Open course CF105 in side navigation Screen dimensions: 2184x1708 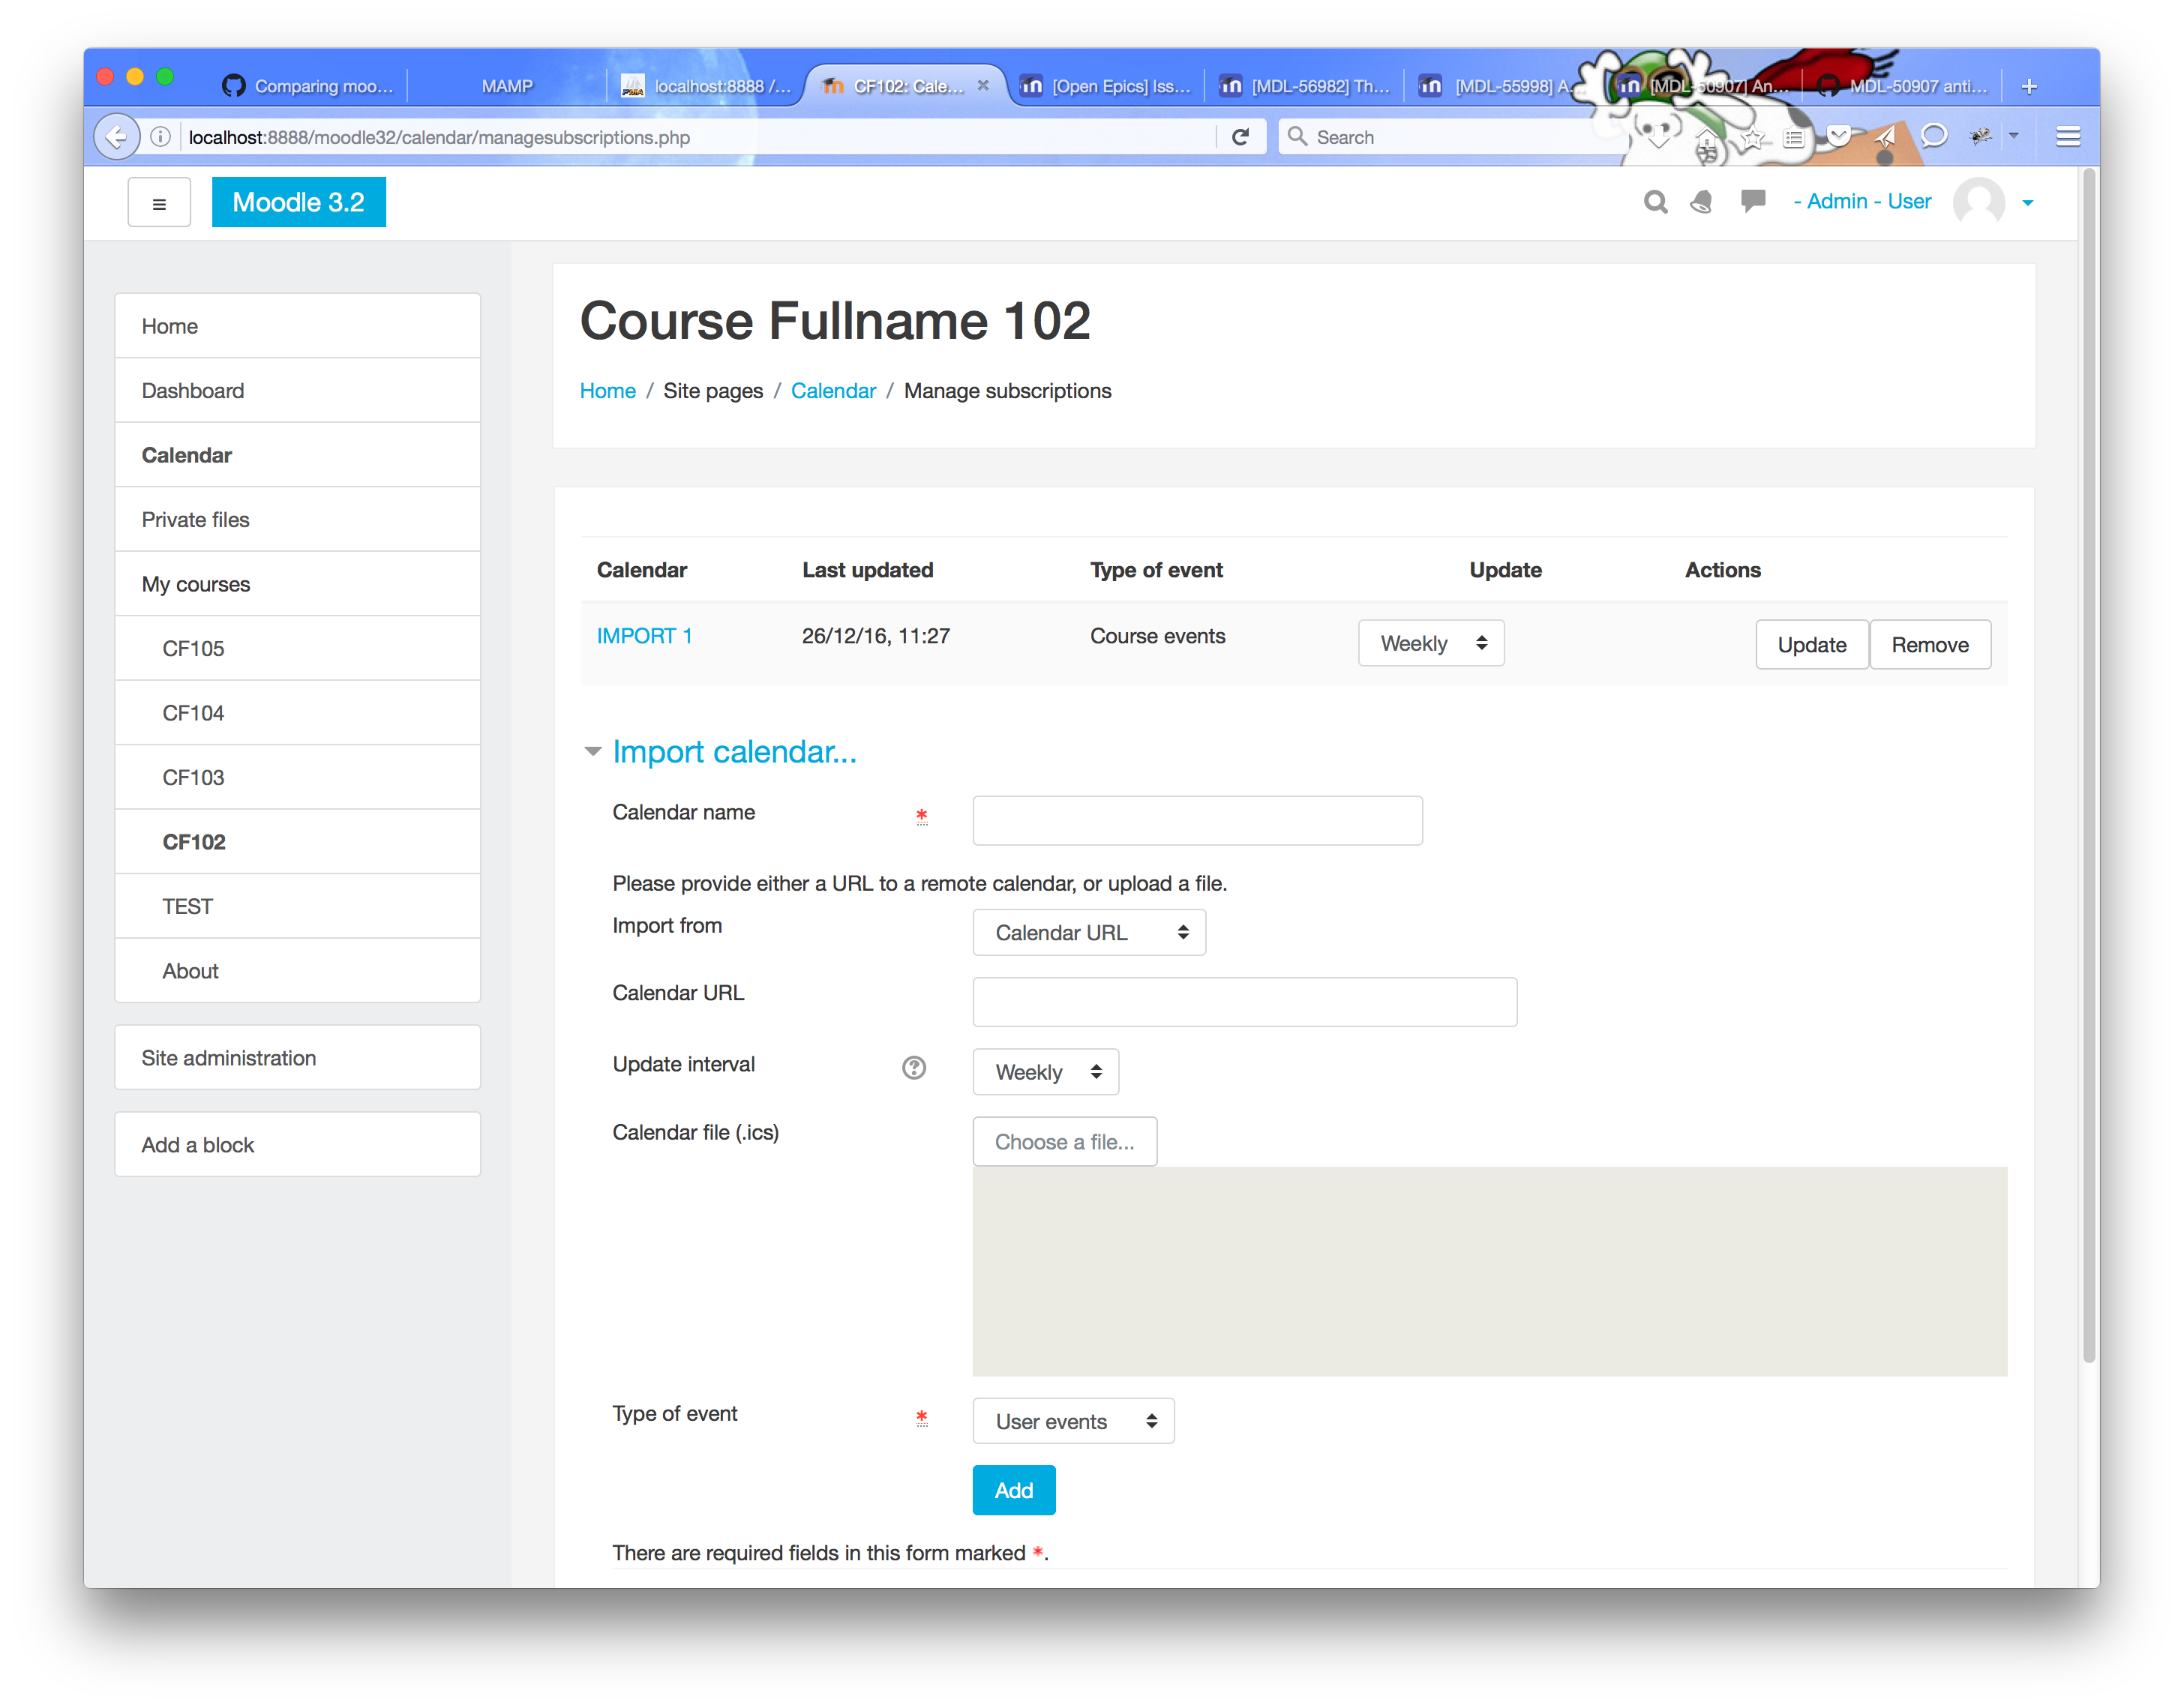[298, 649]
